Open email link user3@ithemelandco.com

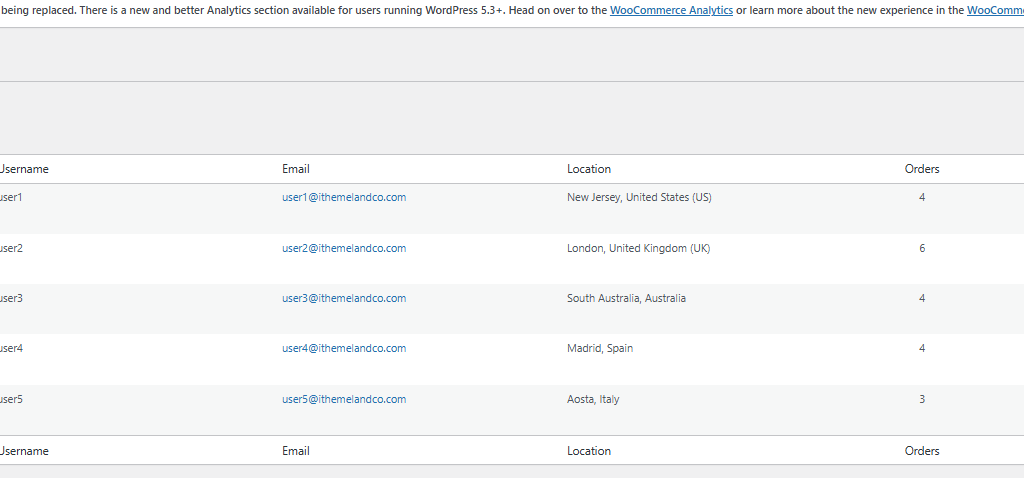[x=344, y=298]
